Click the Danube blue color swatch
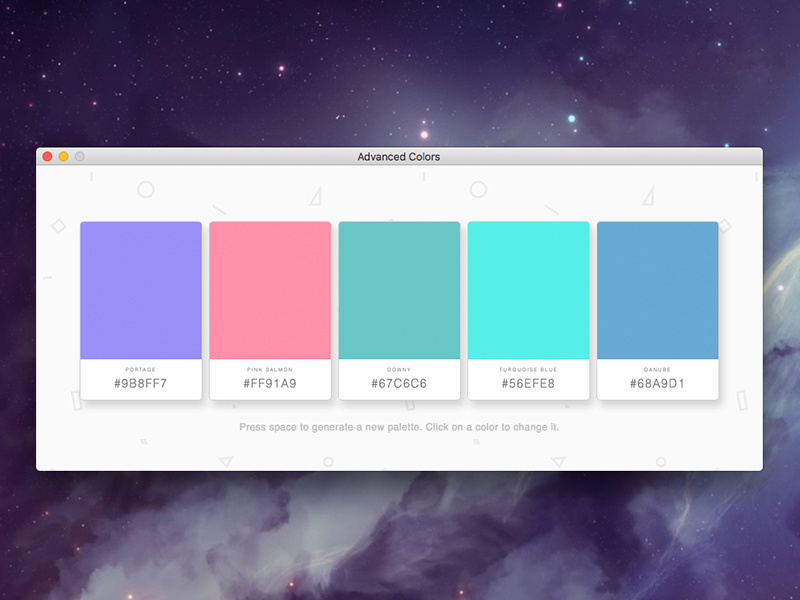This screenshot has height=600, width=800. [x=657, y=290]
